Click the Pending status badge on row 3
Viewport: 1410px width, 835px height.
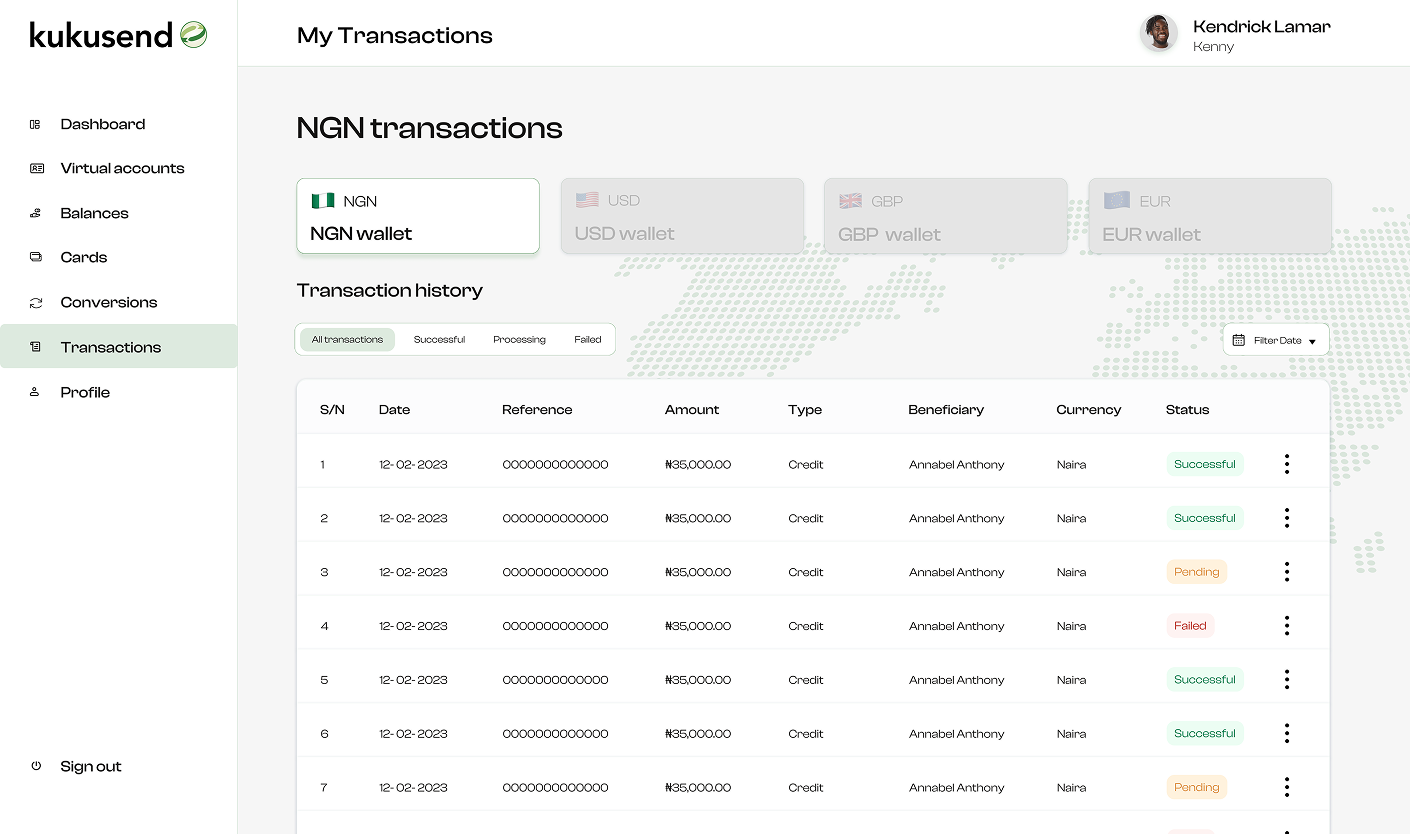[x=1196, y=571]
